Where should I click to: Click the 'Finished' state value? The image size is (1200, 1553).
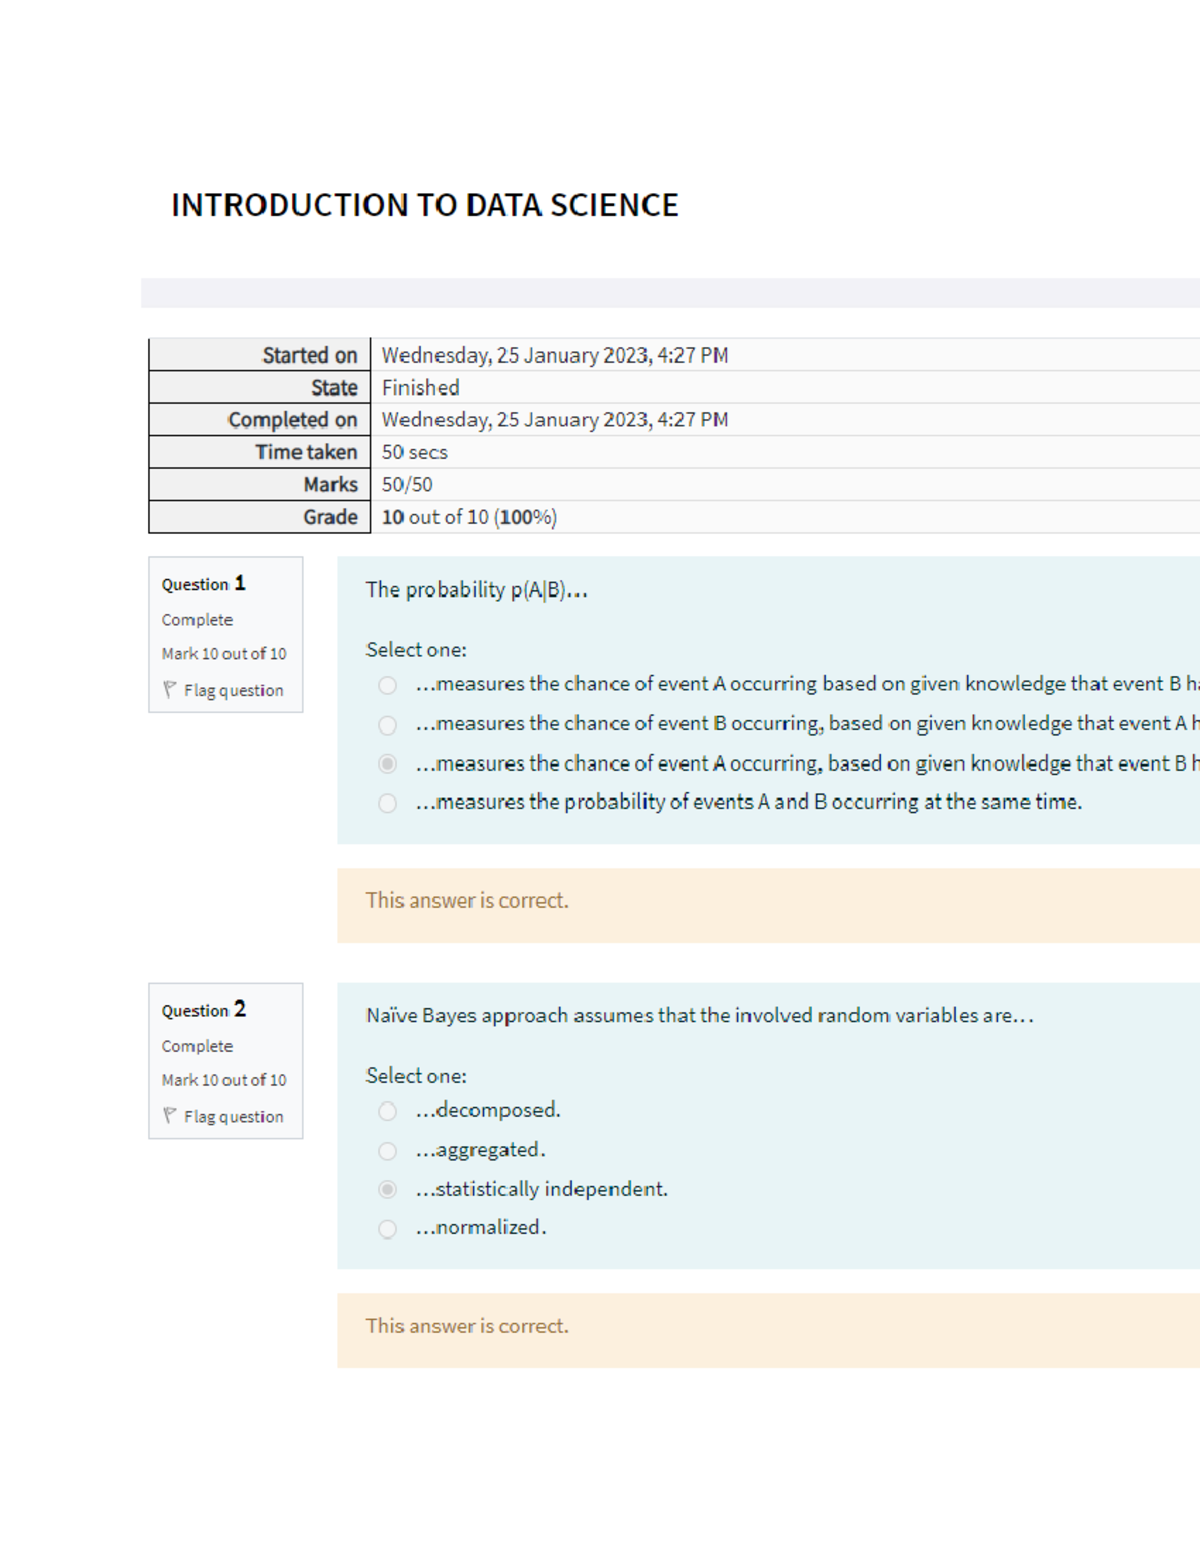pyautogui.click(x=420, y=387)
